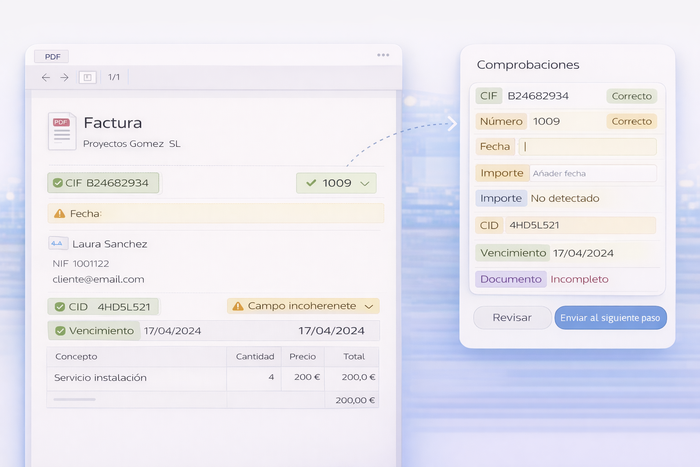Viewport: 700px width, 467px height.
Task: Go back with the left arrow icon
Action: [x=46, y=77]
